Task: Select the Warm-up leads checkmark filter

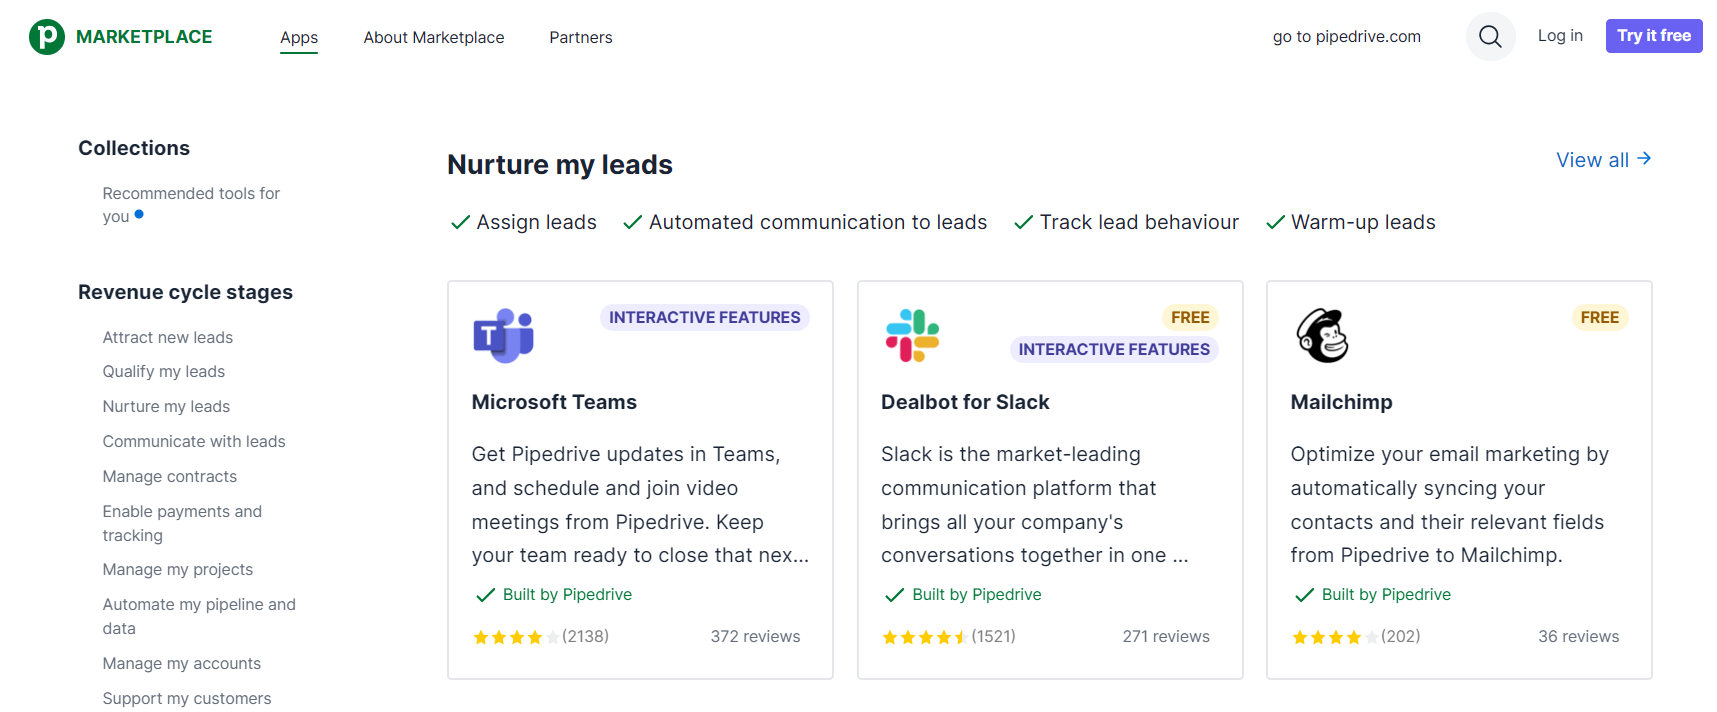Action: click(x=1351, y=222)
